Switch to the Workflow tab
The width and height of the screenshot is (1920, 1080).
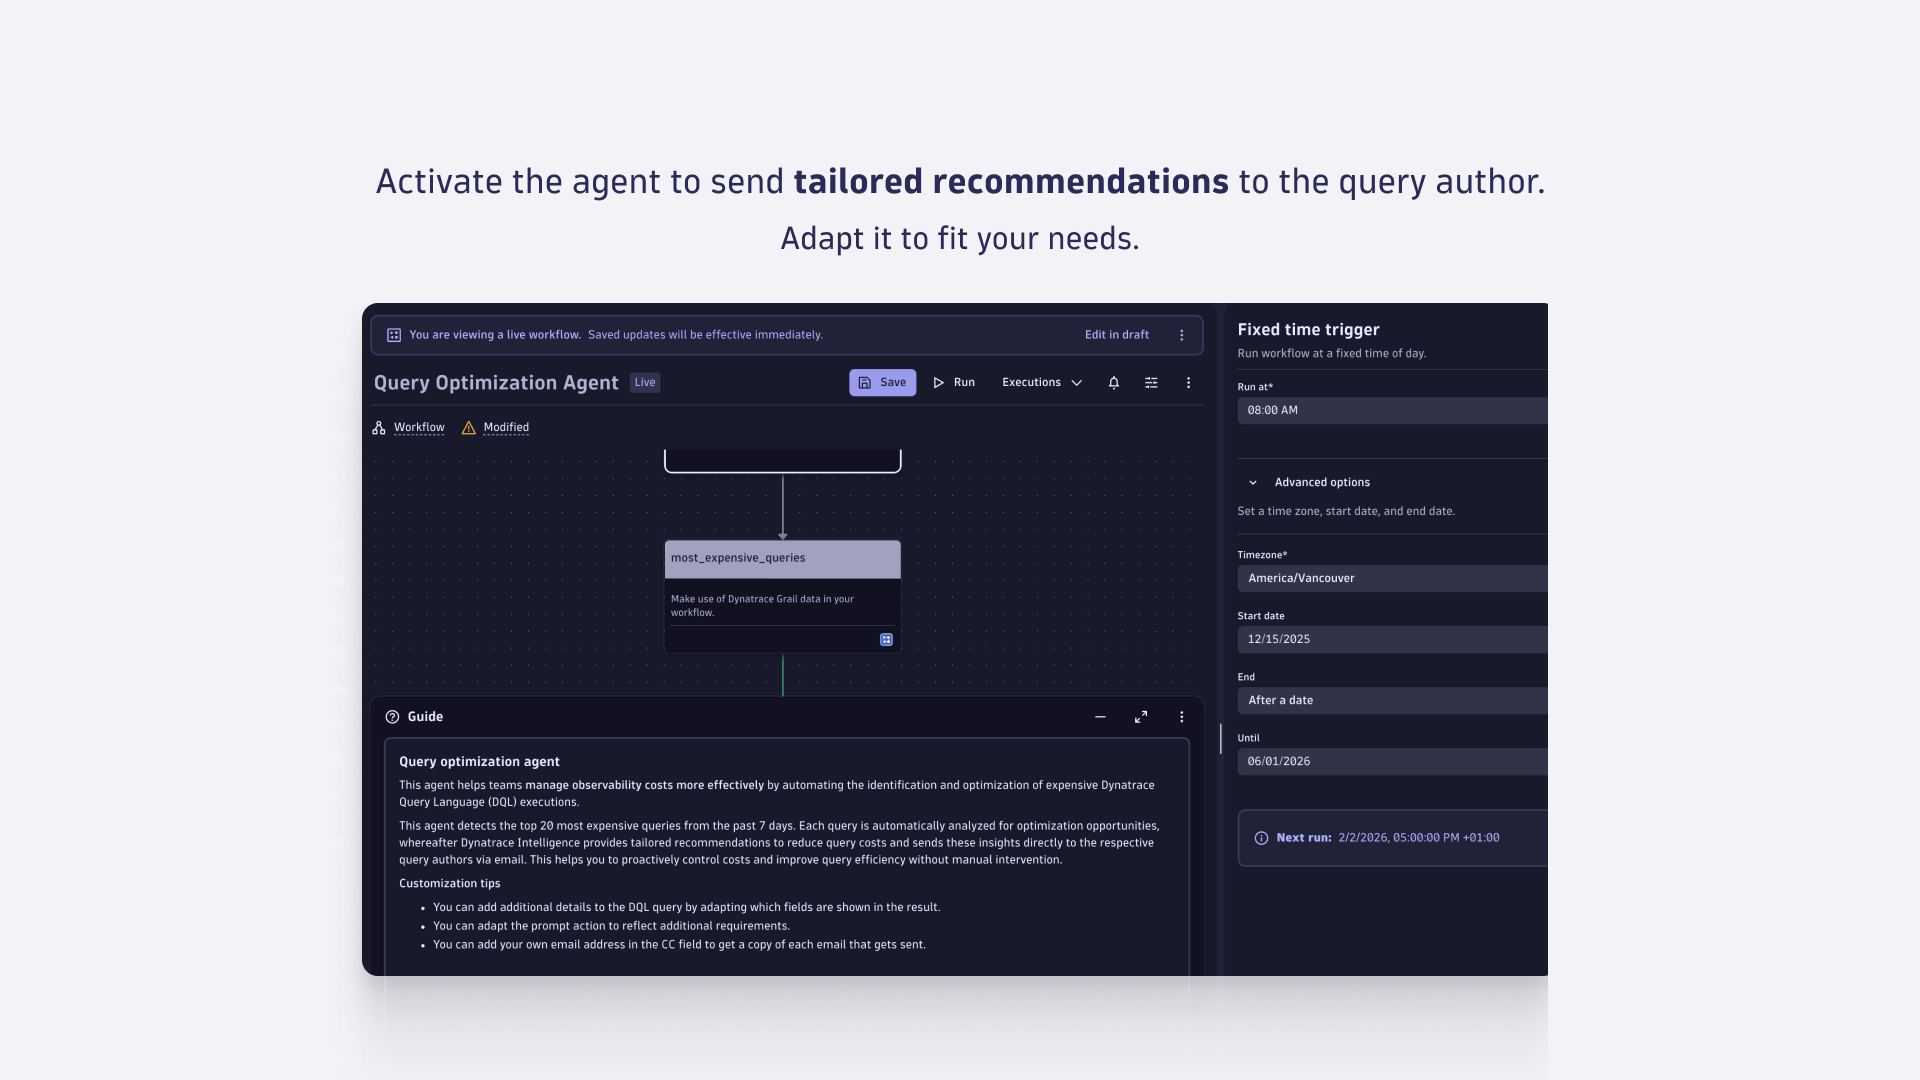coord(419,427)
